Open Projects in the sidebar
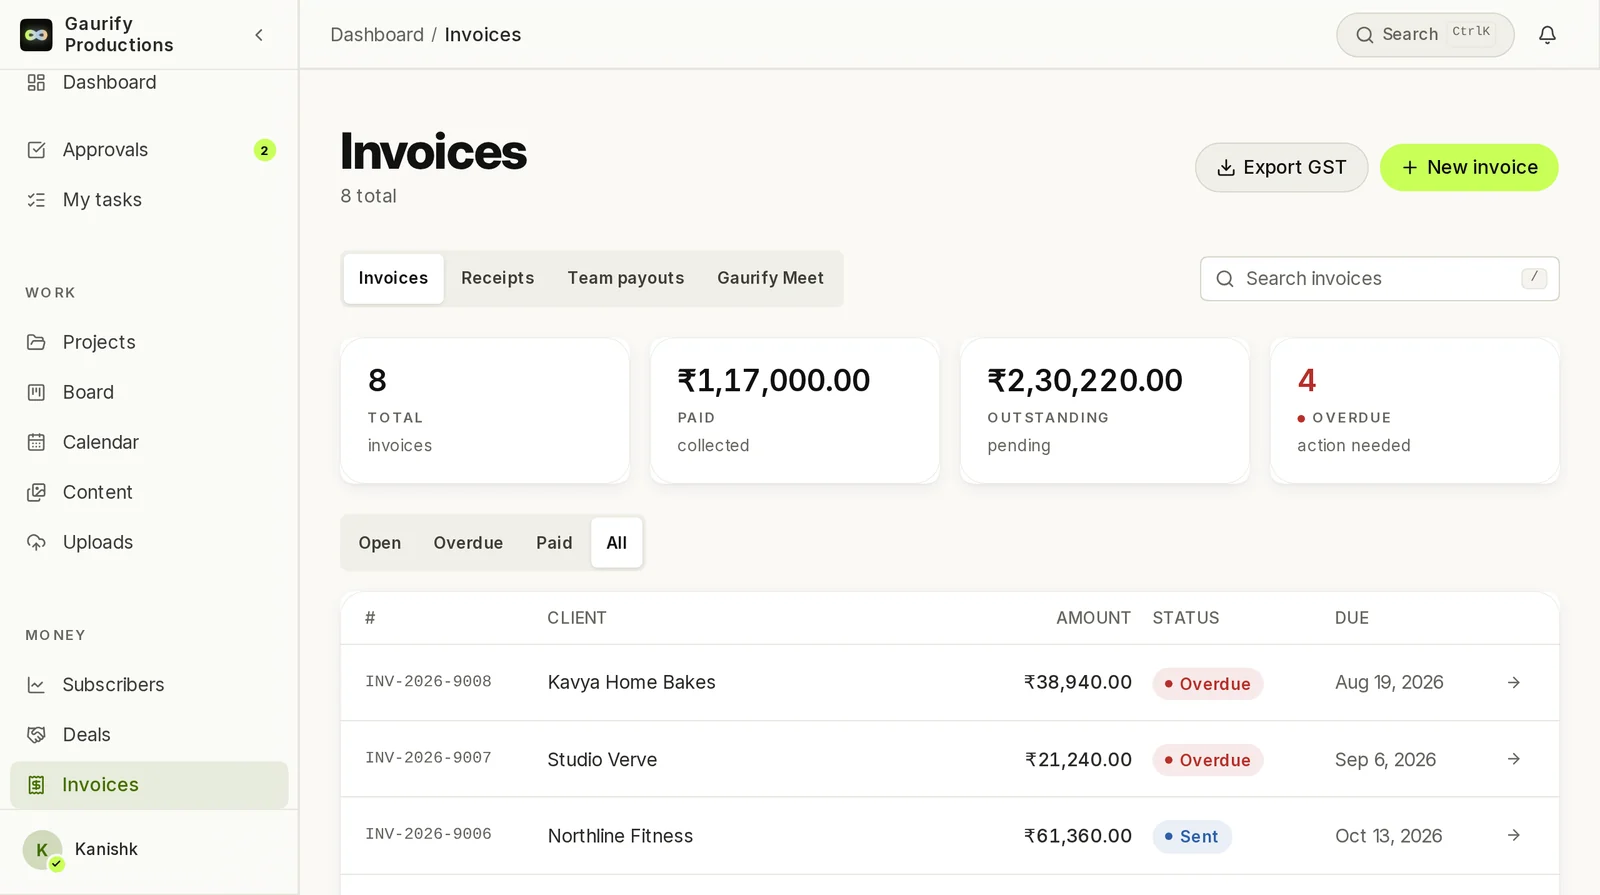1600x895 pixels. tap(149, 342)
